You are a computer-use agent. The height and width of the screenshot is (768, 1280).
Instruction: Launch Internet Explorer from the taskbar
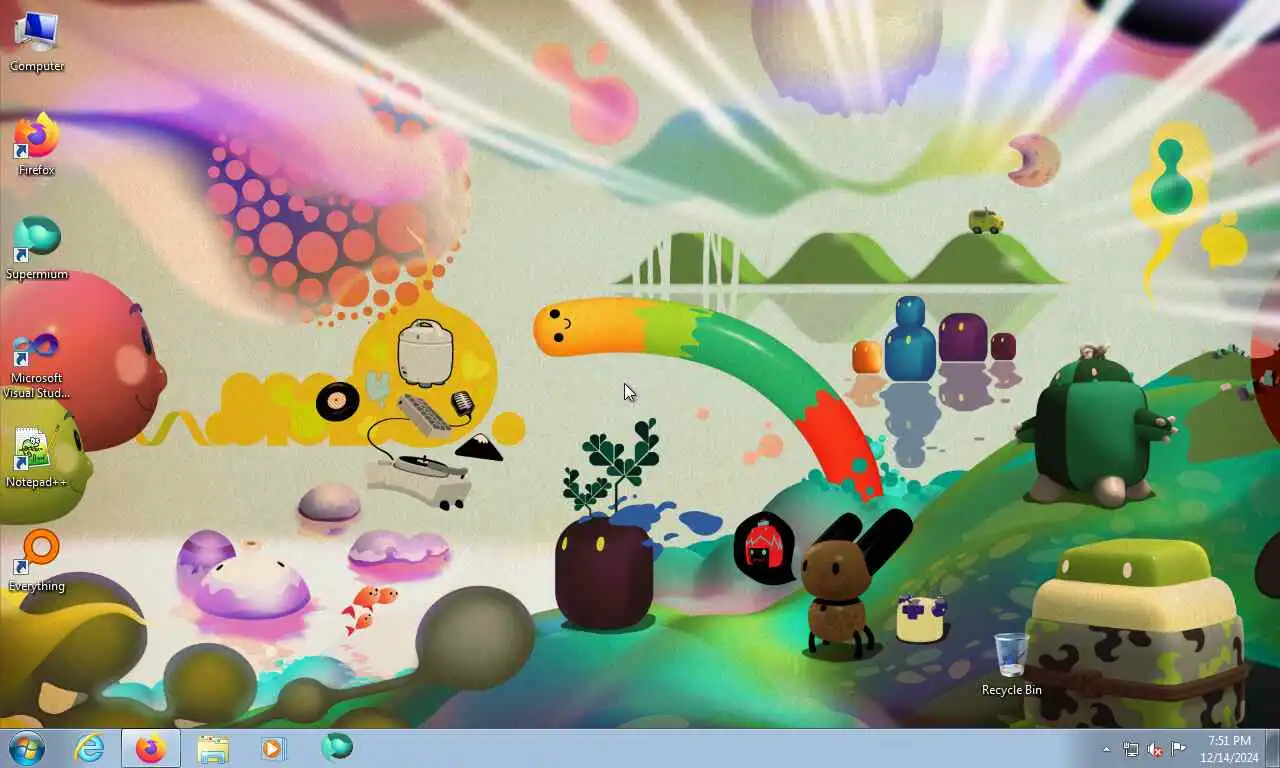89,748
